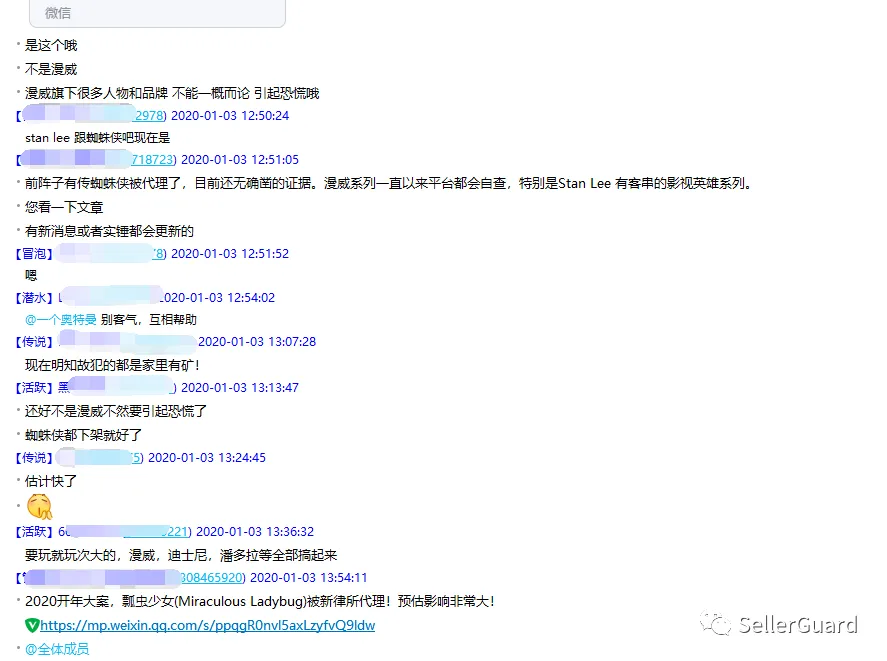Screen dimensions: 887x661
Task: Select the message '估计快了'
Action: click(51, 481)
